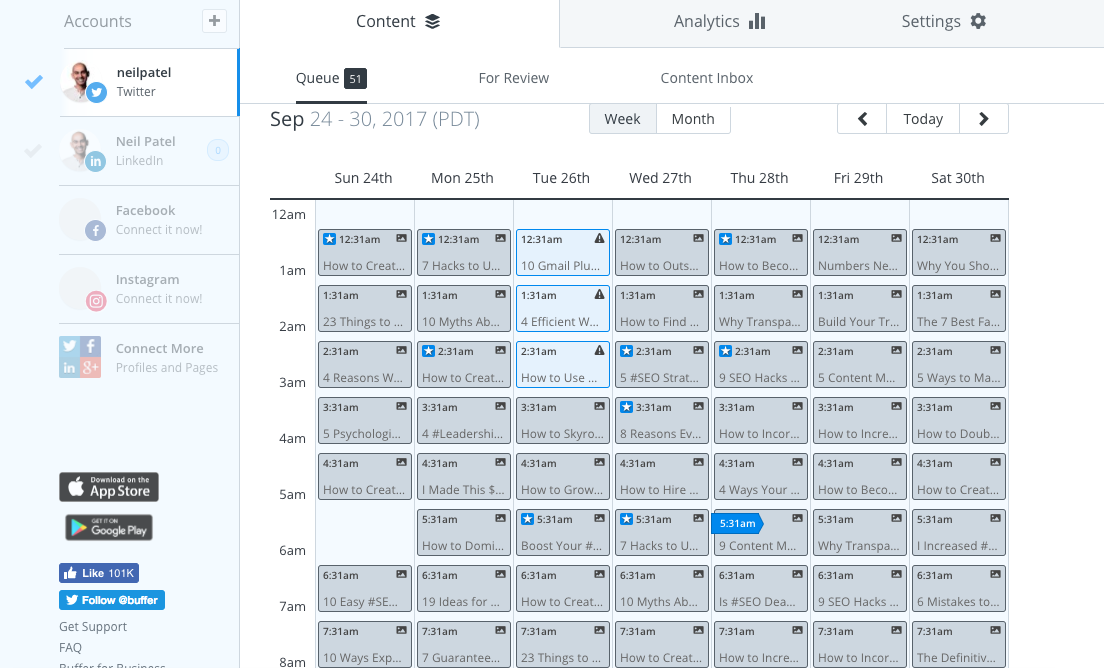Click the Analytics bar chart icon
This screenshot has height=668, width=1104.
click(757, 22)
